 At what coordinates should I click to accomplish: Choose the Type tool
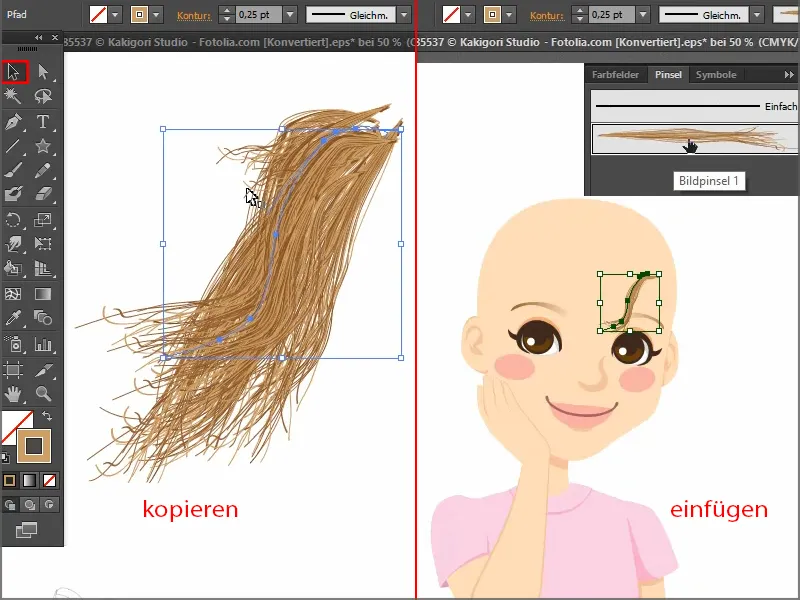click(x=43, y=122)
